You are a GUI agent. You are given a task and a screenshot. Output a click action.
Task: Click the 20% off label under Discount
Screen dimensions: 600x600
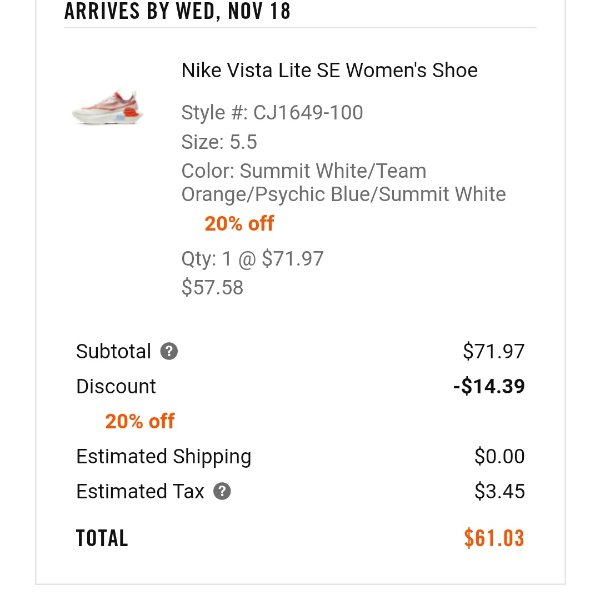(140, 421)
